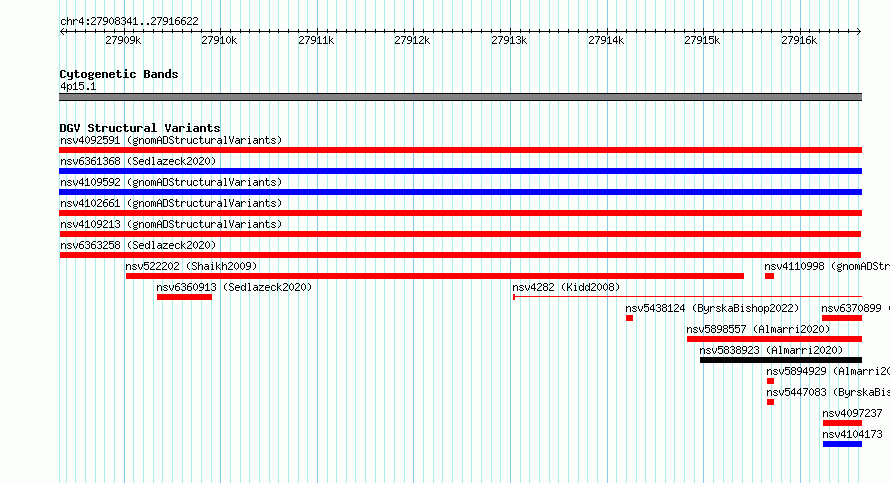
Task: Click the thin red line under nsv4282
Action: 687,296
